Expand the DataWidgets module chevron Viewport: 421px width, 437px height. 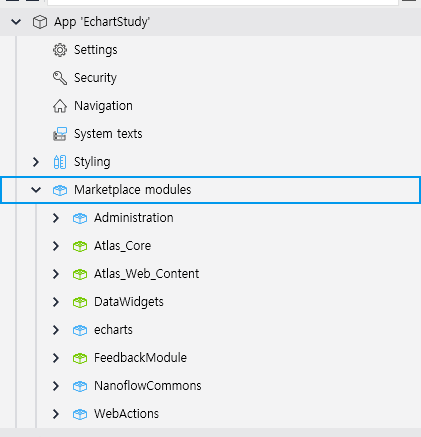pyautogui.click(x=56, y=302)
